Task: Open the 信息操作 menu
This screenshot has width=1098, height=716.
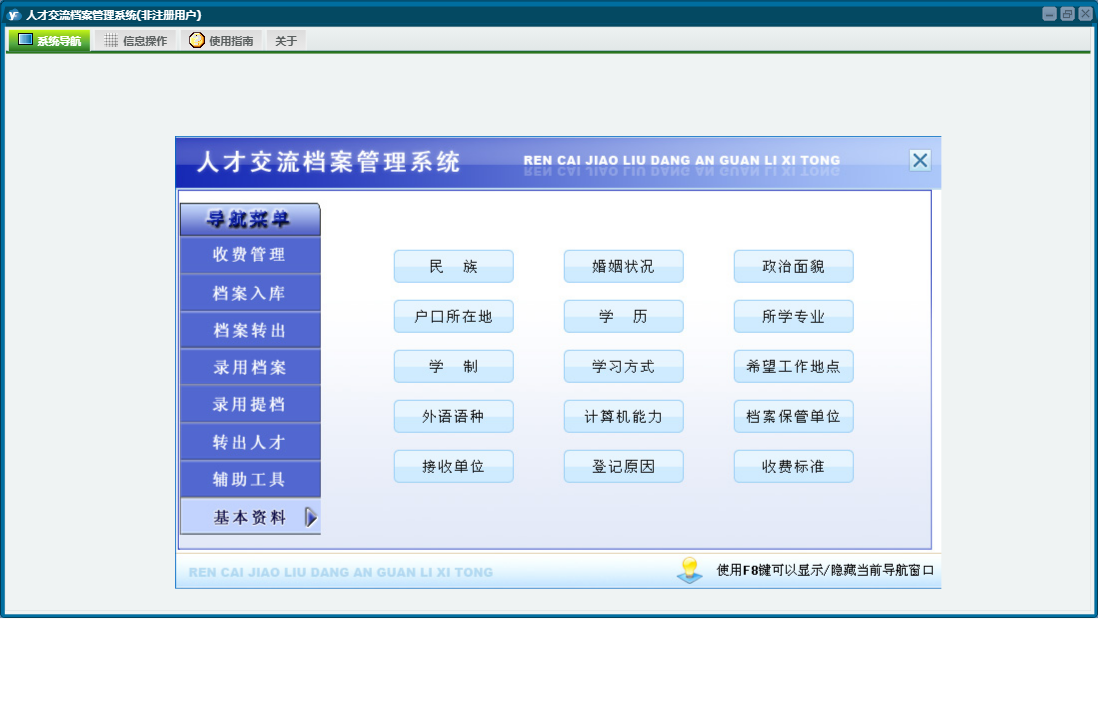Action: point(136,40)
